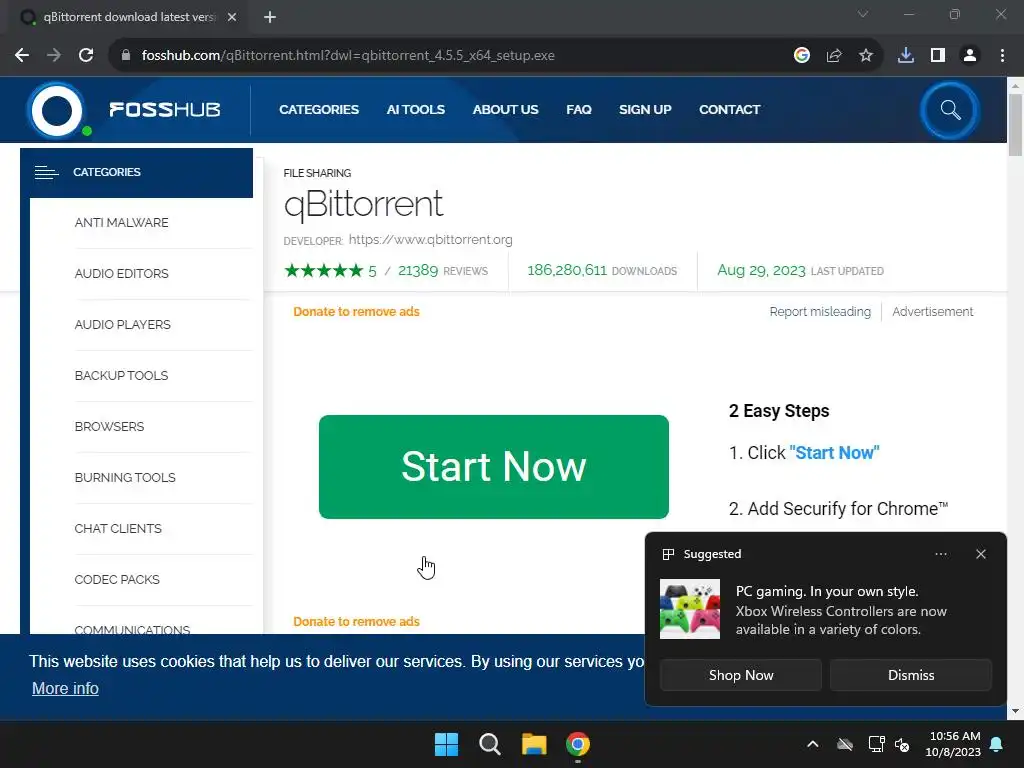Image resolution: width=1024 pixels, height=768 pixels.
Task: Click the share page icon
Action: click(x=834, y=56)
